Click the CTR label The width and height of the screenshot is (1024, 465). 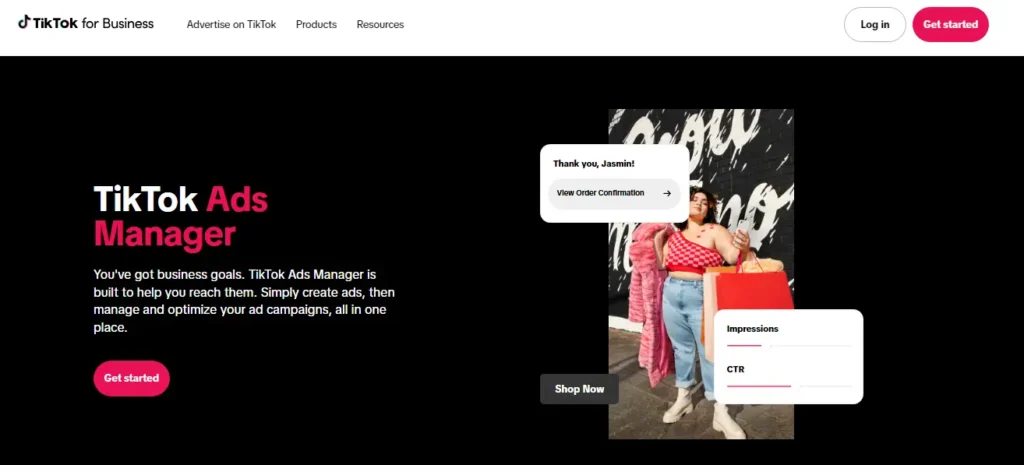[x=735, y=369]
